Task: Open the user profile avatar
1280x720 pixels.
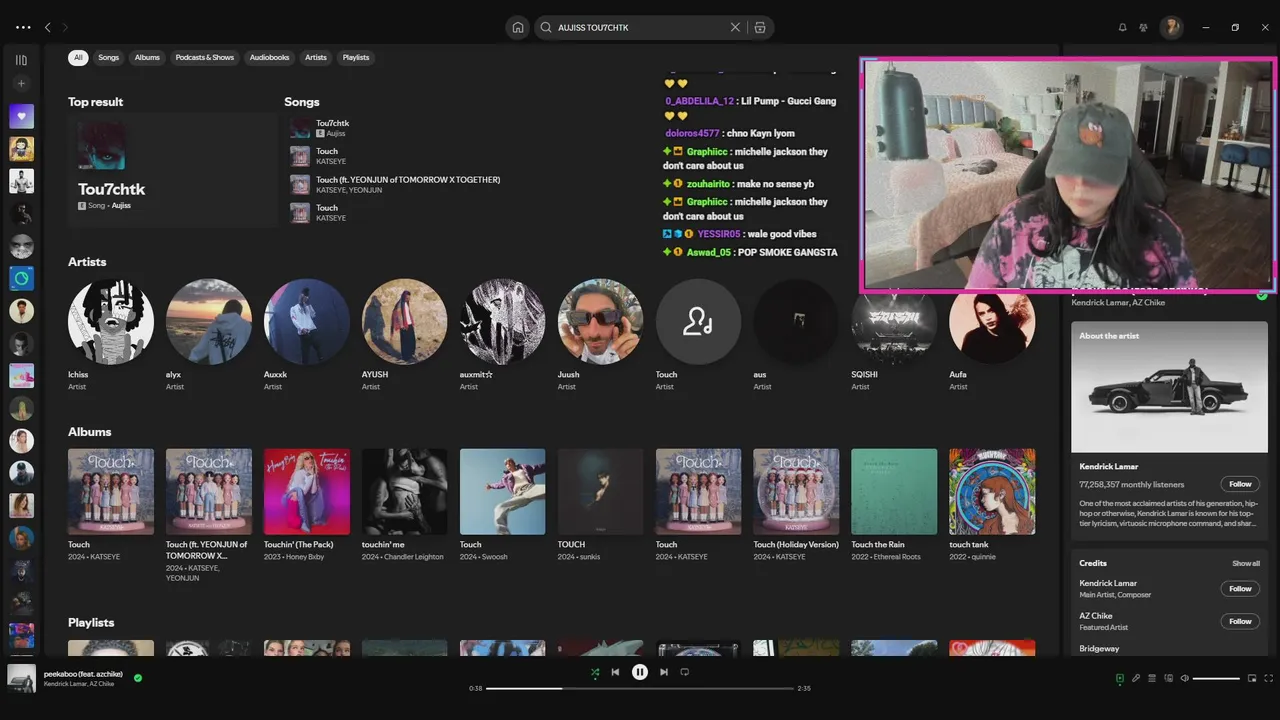Action: (x=1171, y=27)
